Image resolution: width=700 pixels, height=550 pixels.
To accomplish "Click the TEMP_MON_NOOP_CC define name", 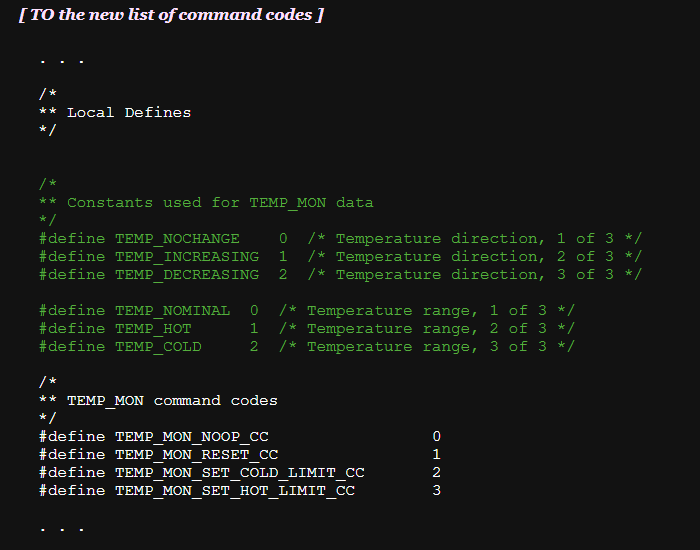I will (x=191, y=437).
